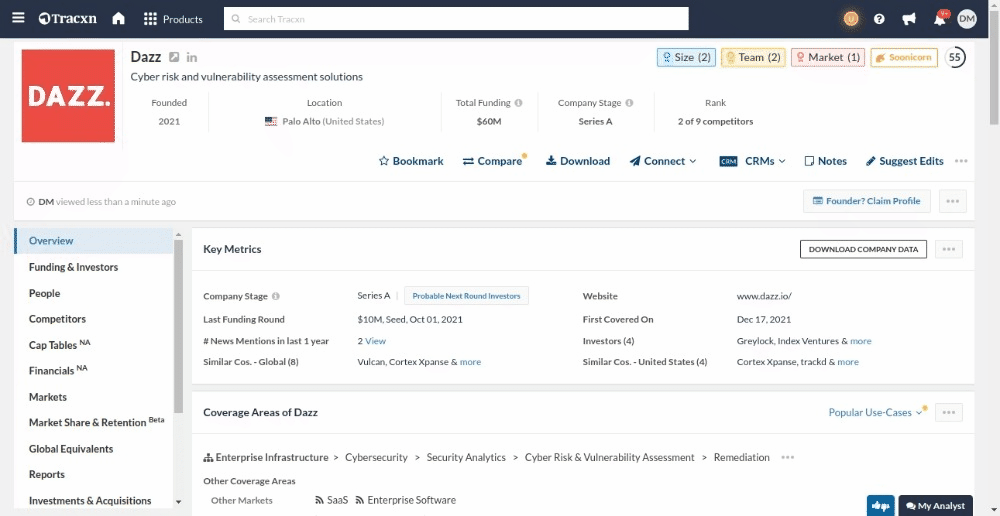Open the help question mark icon
This screenshot has height=516, width=1000.
click(x=879, y=19)
